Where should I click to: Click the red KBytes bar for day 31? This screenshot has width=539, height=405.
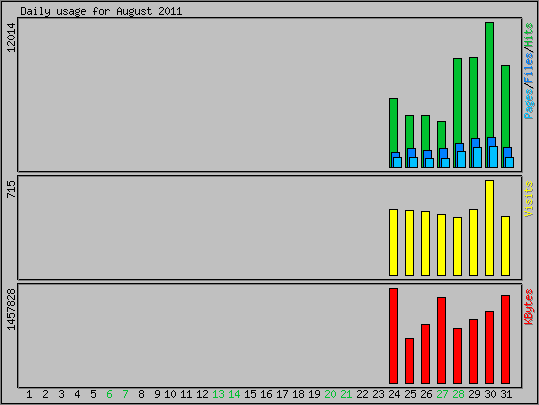(x=505, y=339)
